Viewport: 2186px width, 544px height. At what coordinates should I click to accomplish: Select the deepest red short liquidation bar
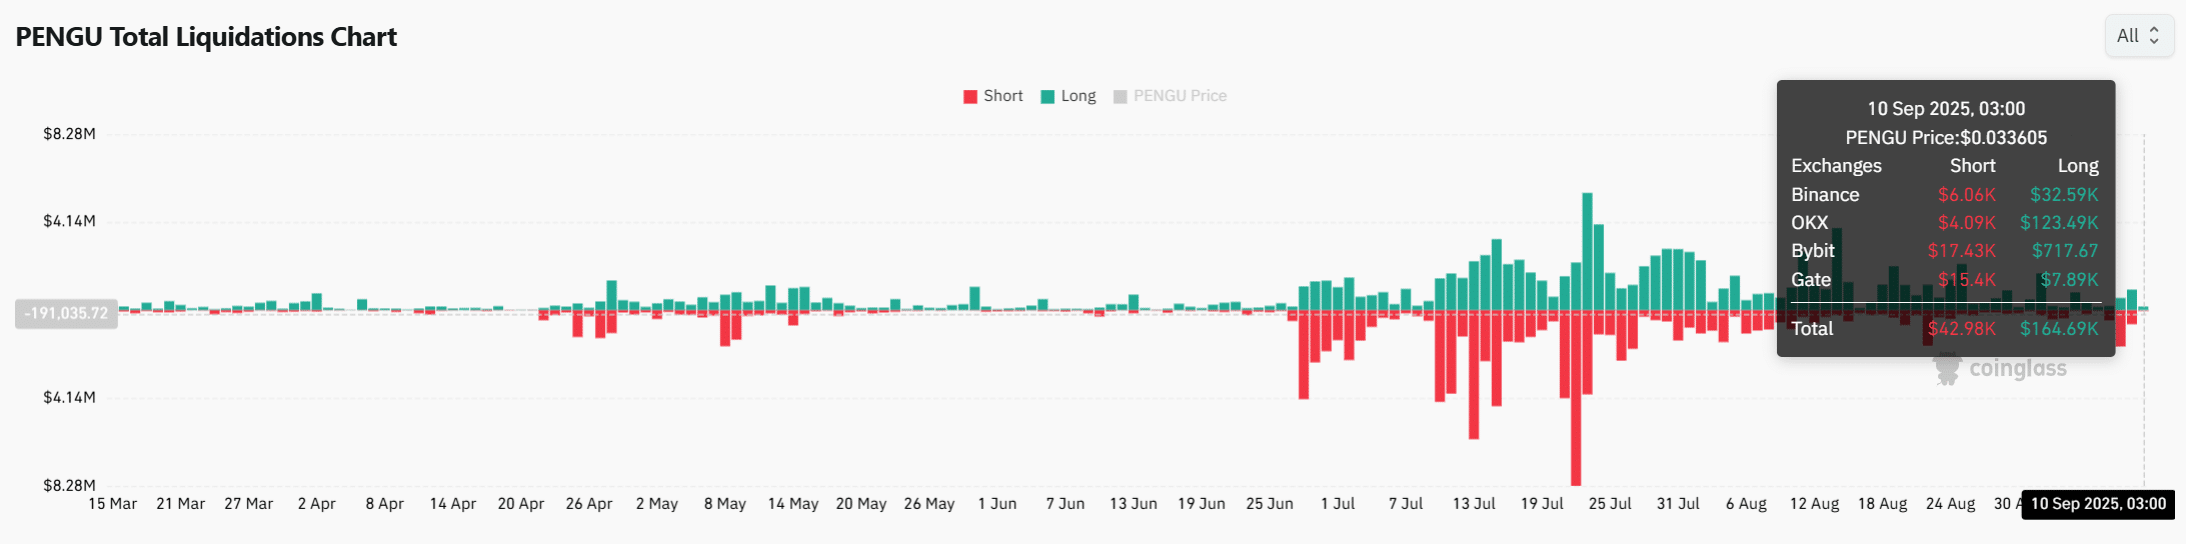(1576, 400)
